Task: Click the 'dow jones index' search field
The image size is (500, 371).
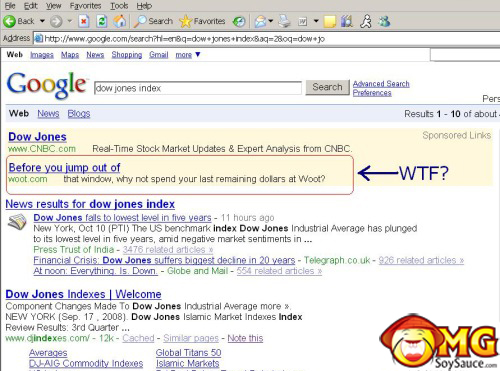Action: click(x=198, y=88)
